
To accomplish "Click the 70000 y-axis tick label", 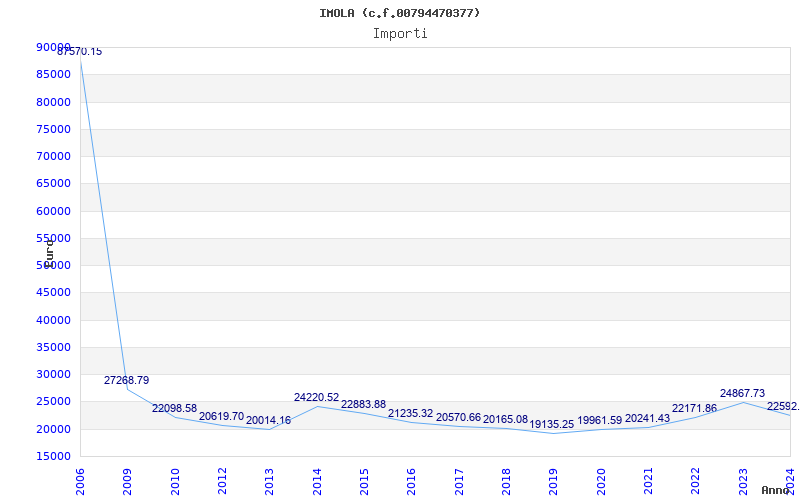I will tap(54, 156).
